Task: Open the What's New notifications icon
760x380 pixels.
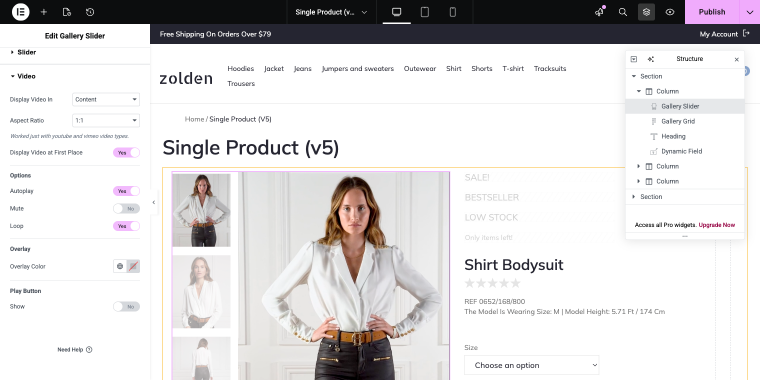Action: pyautogui.click(x=600, y=12)
